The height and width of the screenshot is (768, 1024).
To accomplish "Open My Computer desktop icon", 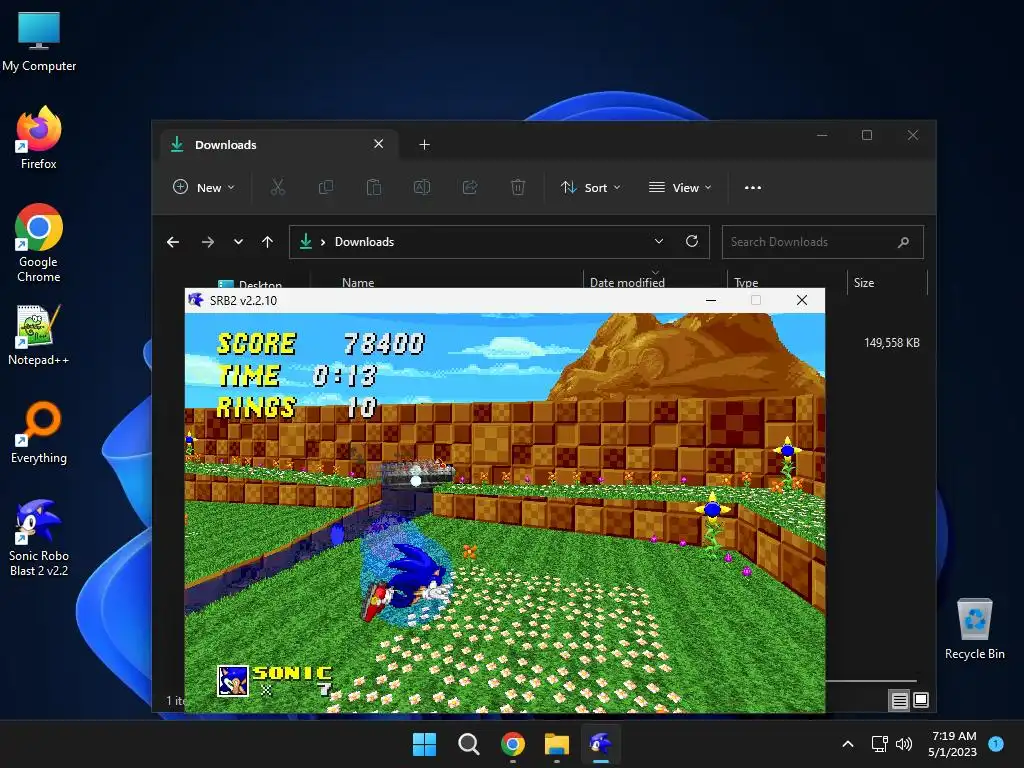I will pyautogui.click(x=39, y=41).
